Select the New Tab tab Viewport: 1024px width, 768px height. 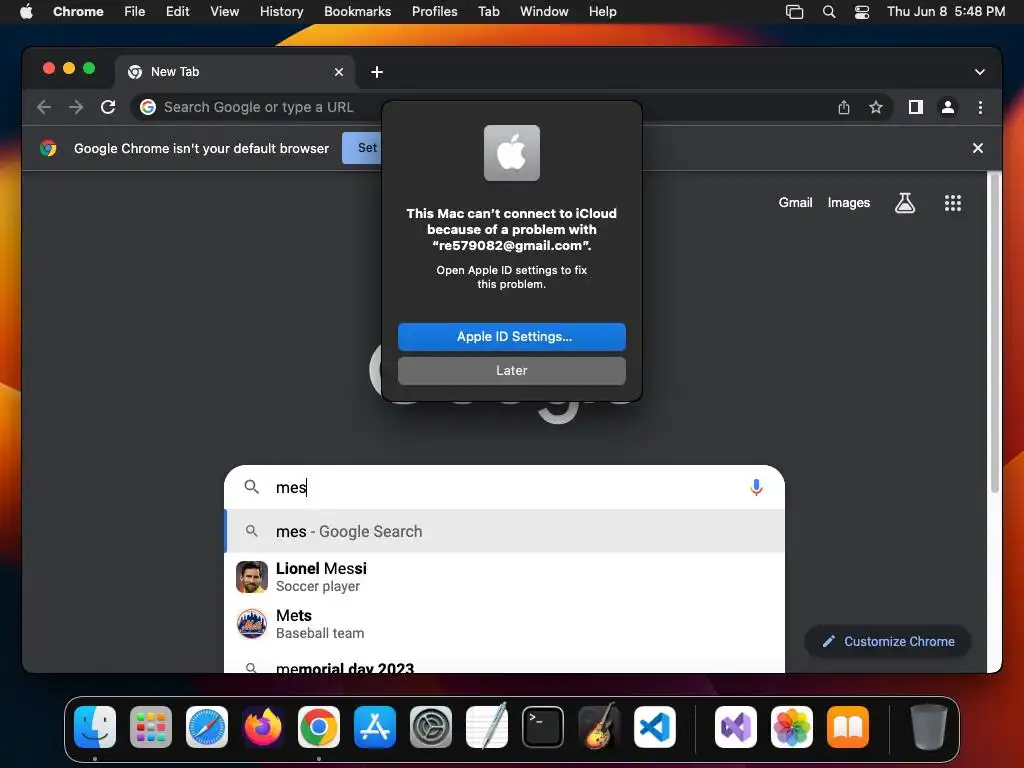[235, 72]
